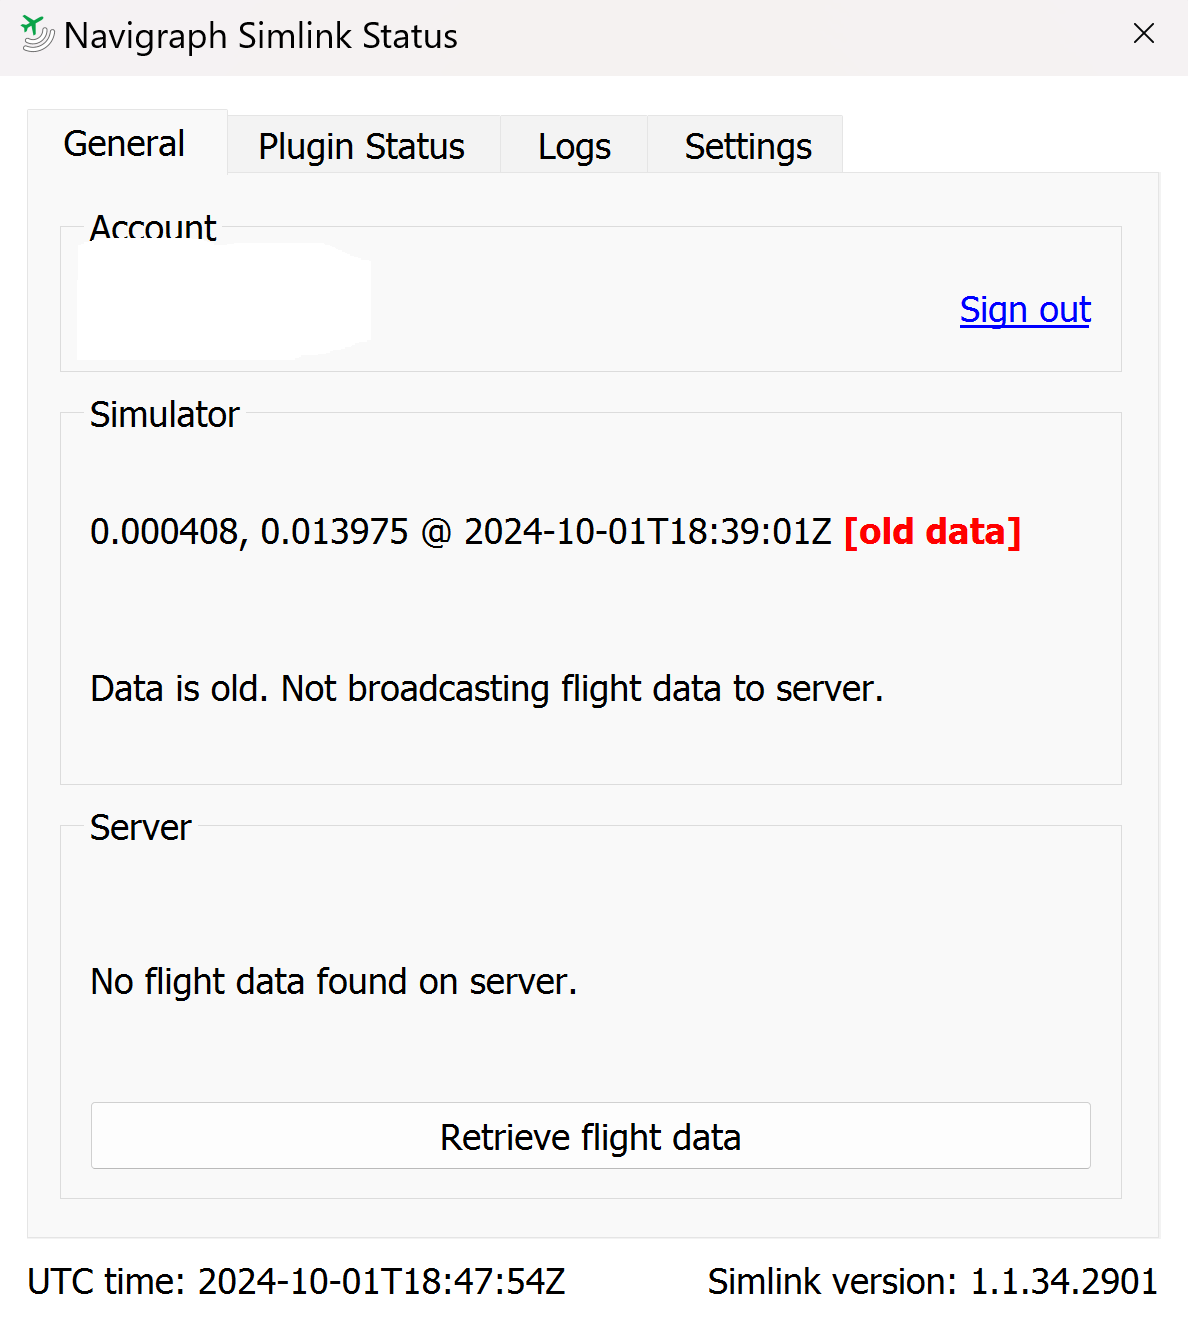The height and width of the screenshot is (1326, 1188).
Task: Close the Simlink Status window
Action: coord(1143,33)
